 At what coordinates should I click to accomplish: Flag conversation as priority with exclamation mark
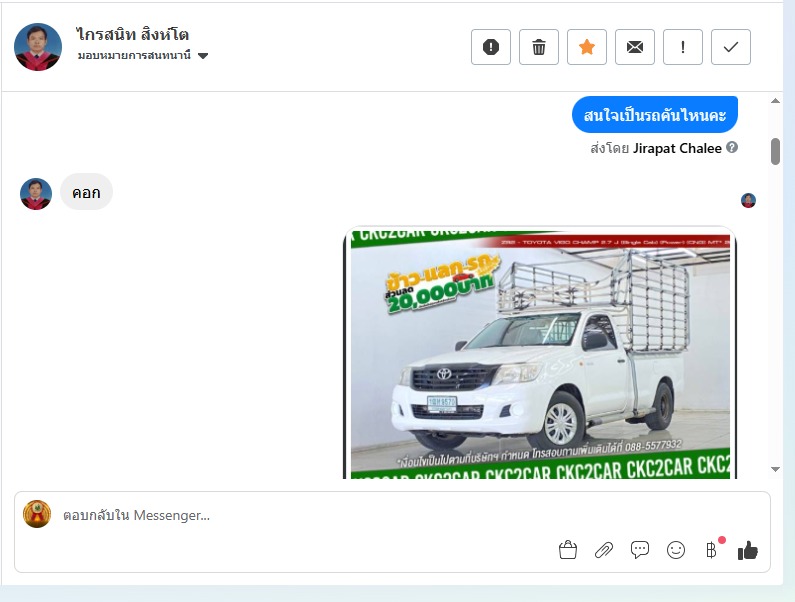point(682,47)
